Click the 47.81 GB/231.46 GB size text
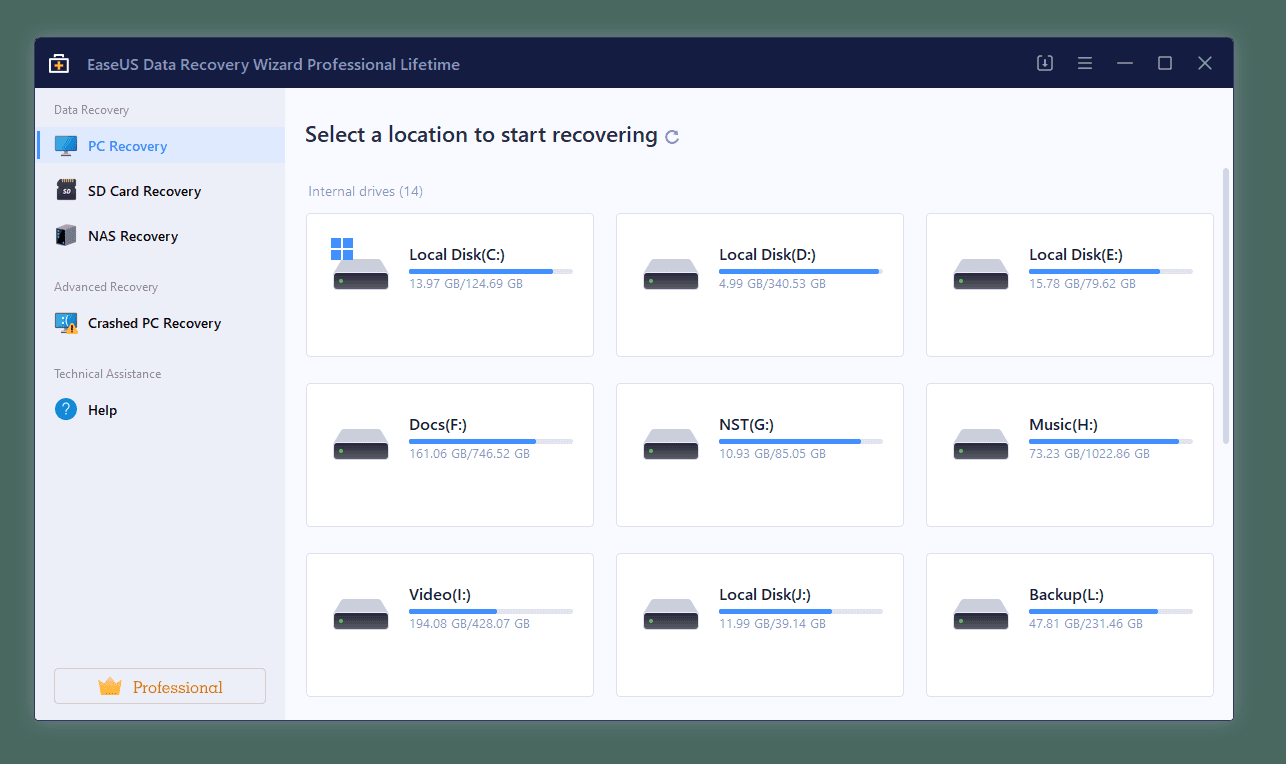The height and width of the screenshot is (764, 1286). point(1086,624)
